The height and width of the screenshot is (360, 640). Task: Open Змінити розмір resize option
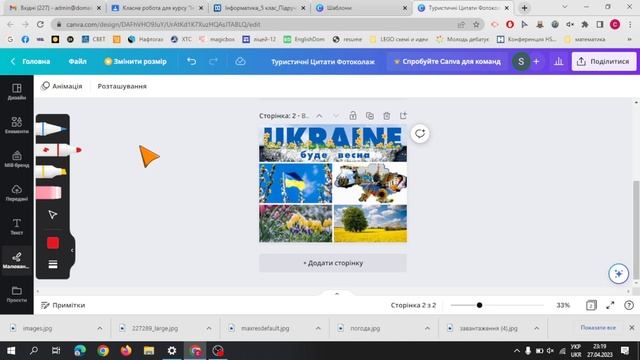[x=136, y=62]
